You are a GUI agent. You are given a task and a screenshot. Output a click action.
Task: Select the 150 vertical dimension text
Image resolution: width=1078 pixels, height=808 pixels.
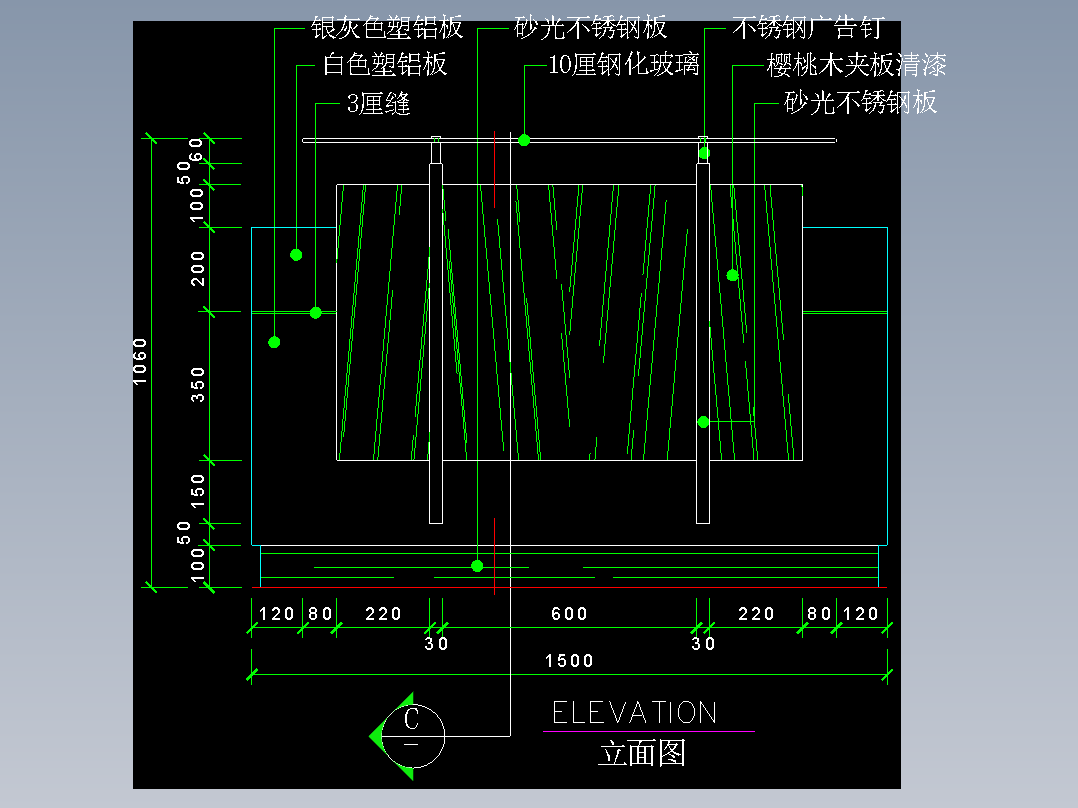pos(198,491)
